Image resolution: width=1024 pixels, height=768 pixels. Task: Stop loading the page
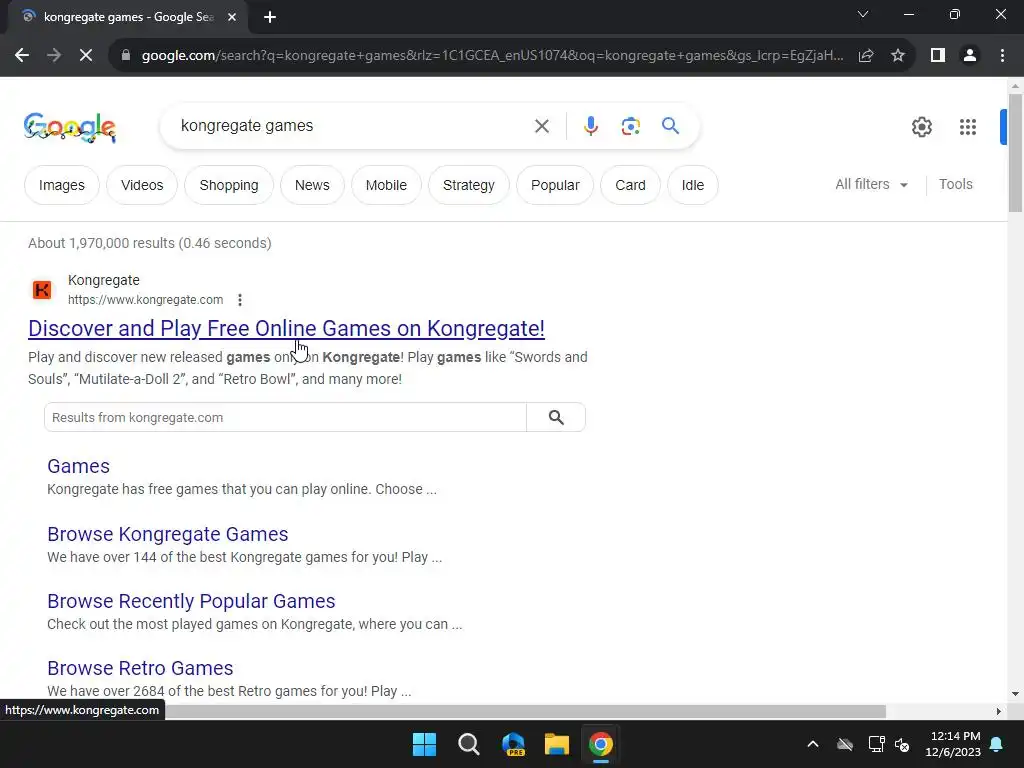point(86,56)
